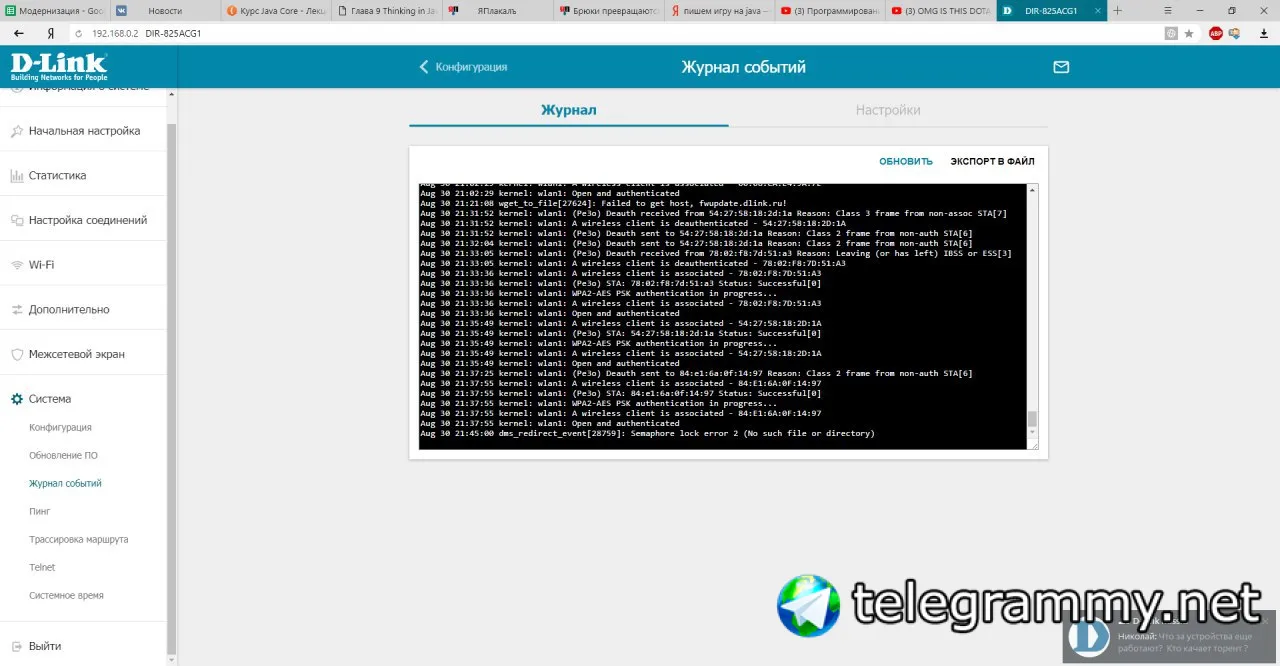Screen dimensions: 1280x666
Task: Click the log console scrollbar thumb
Action: click(x=1033, y=419)
